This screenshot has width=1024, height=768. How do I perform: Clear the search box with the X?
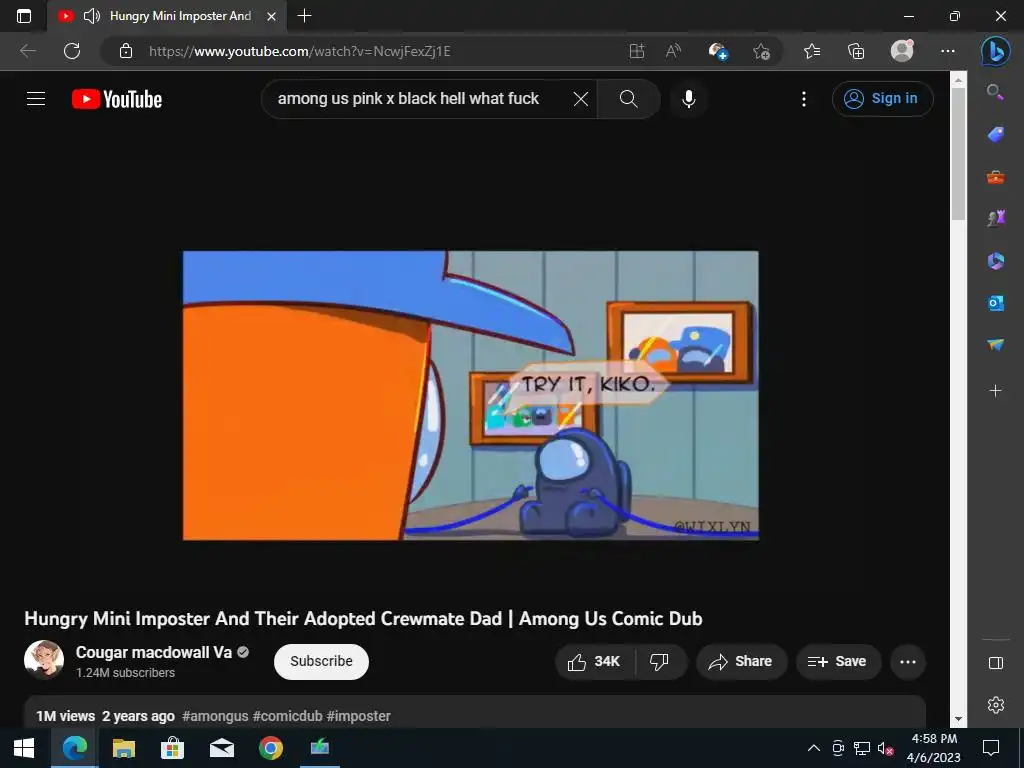[581, 99]
